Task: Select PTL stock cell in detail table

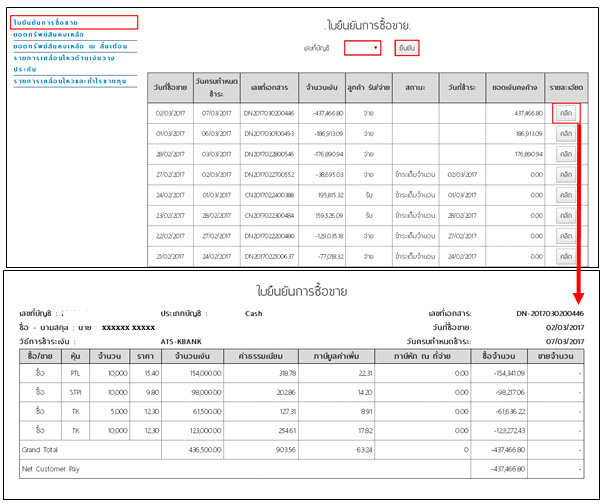Action: click(75, 373)
